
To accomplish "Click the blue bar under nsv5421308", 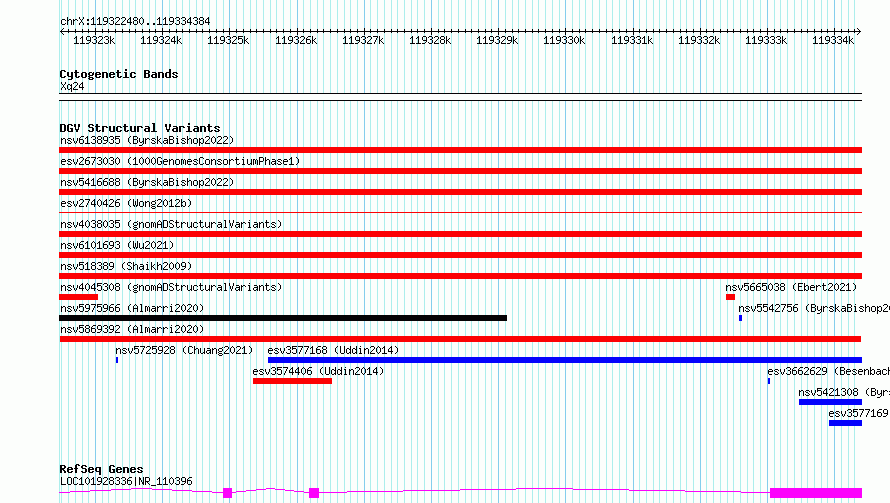I will 830,402.
